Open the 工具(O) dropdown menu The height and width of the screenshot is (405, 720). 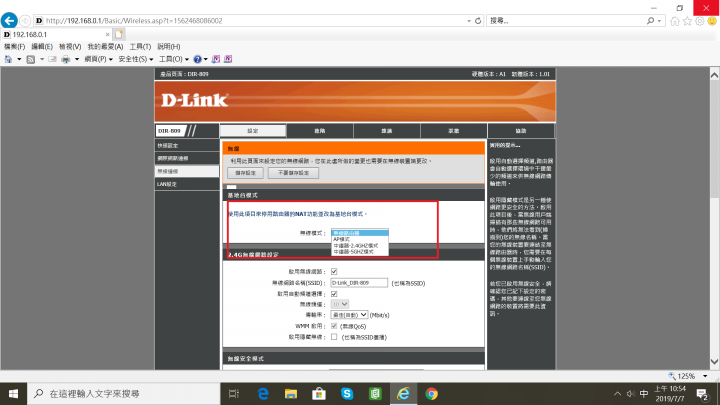(174, 59)
